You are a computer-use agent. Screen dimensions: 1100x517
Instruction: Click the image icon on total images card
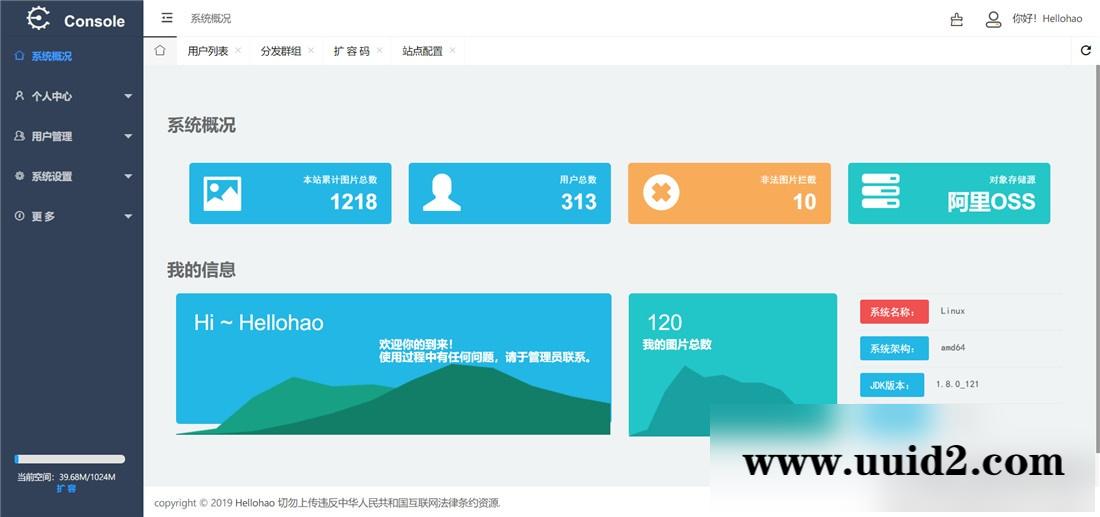click(222, 193)
